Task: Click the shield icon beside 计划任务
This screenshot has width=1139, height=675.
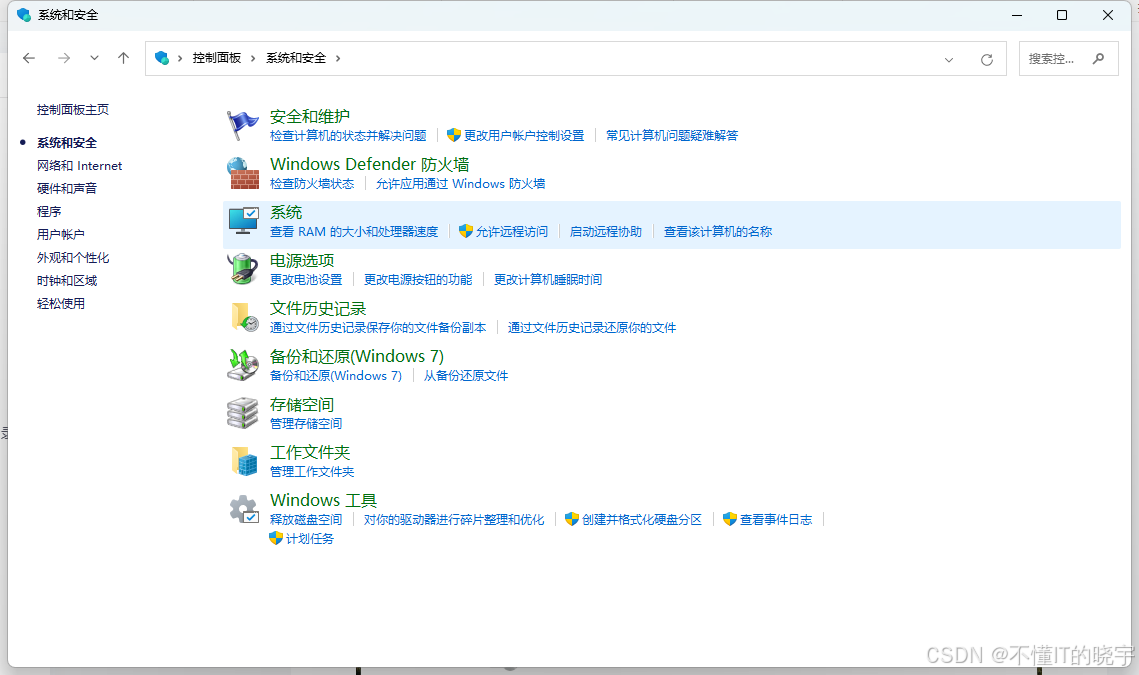Action: (x=276, y=538)
